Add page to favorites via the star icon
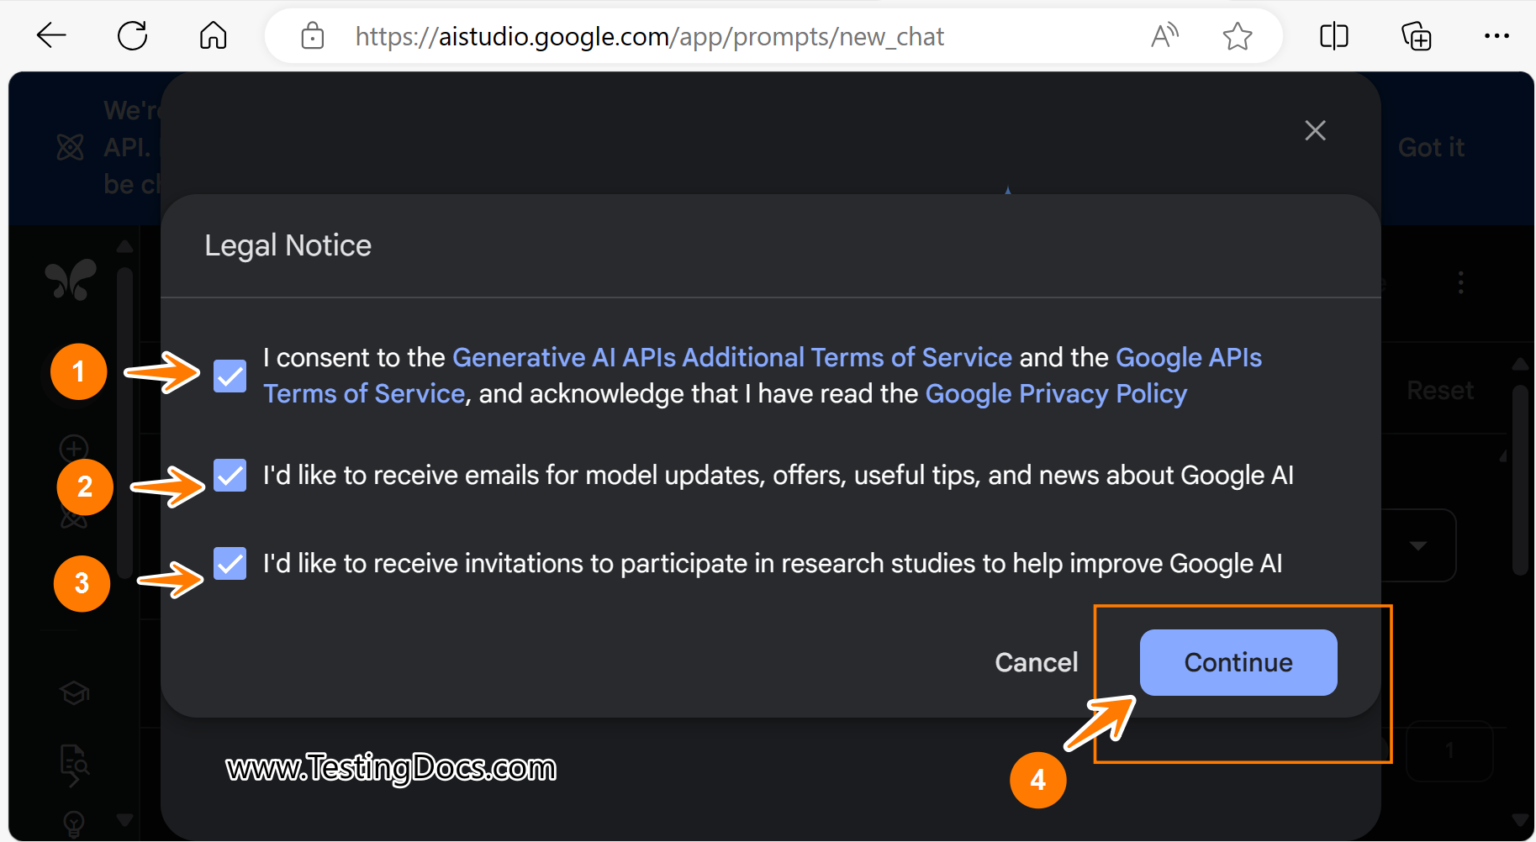Image resolution: width=1536 pixels, height=842 pixels. coord(1237,35)
